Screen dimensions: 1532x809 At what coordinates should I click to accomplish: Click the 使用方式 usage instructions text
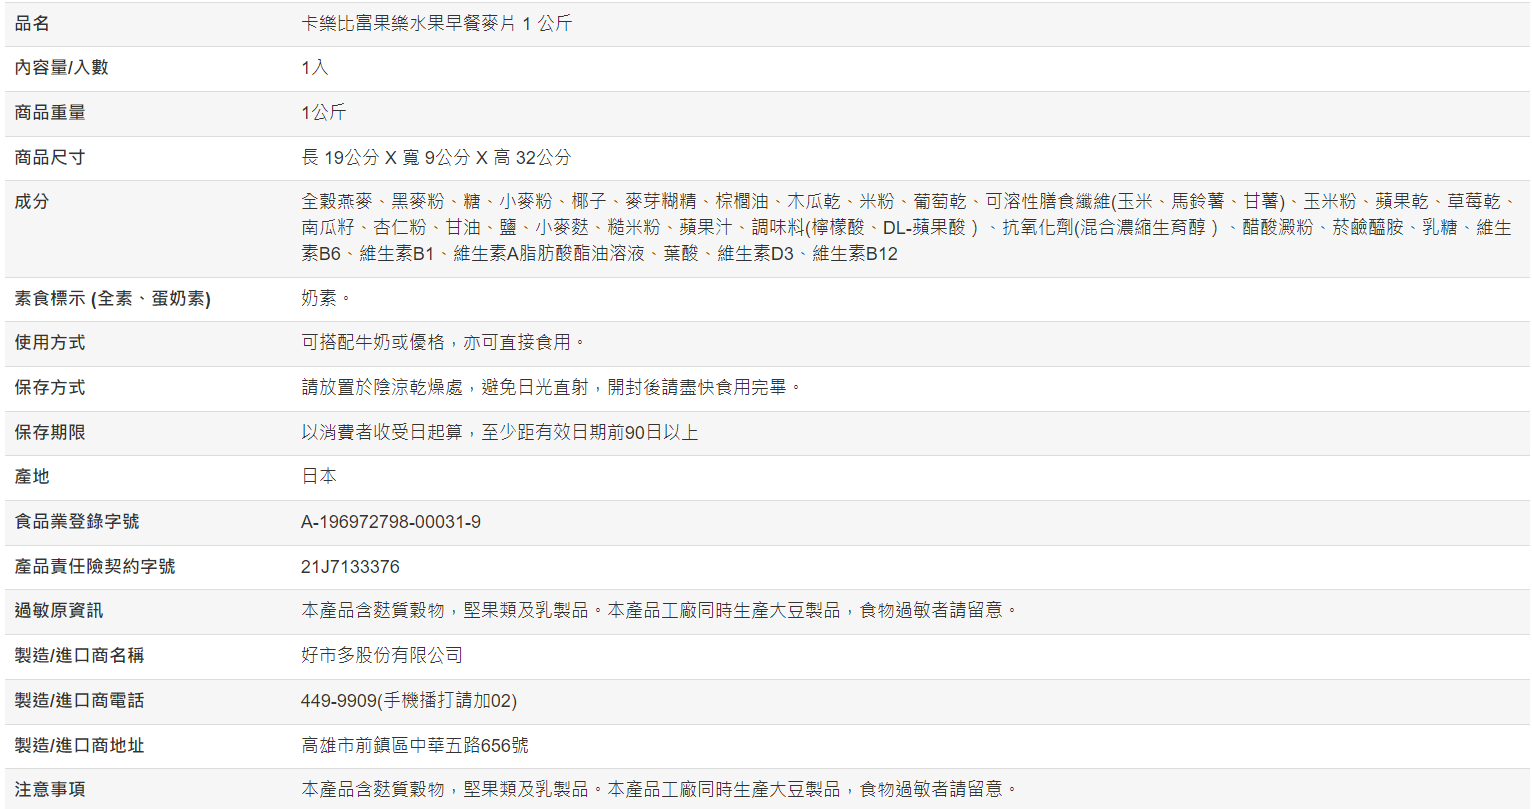coord(443,342)
